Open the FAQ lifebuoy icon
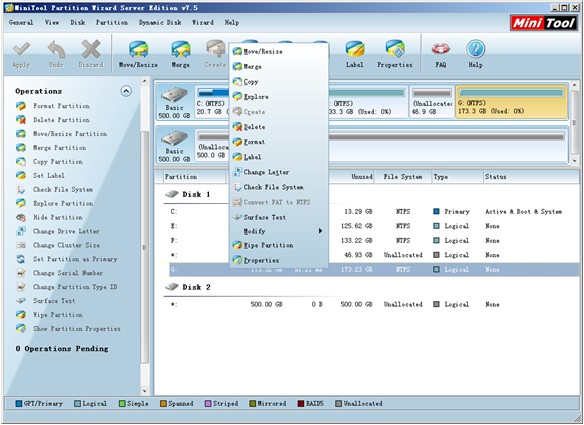Viewport: 584px width, 425px height. tap(441, 55)
